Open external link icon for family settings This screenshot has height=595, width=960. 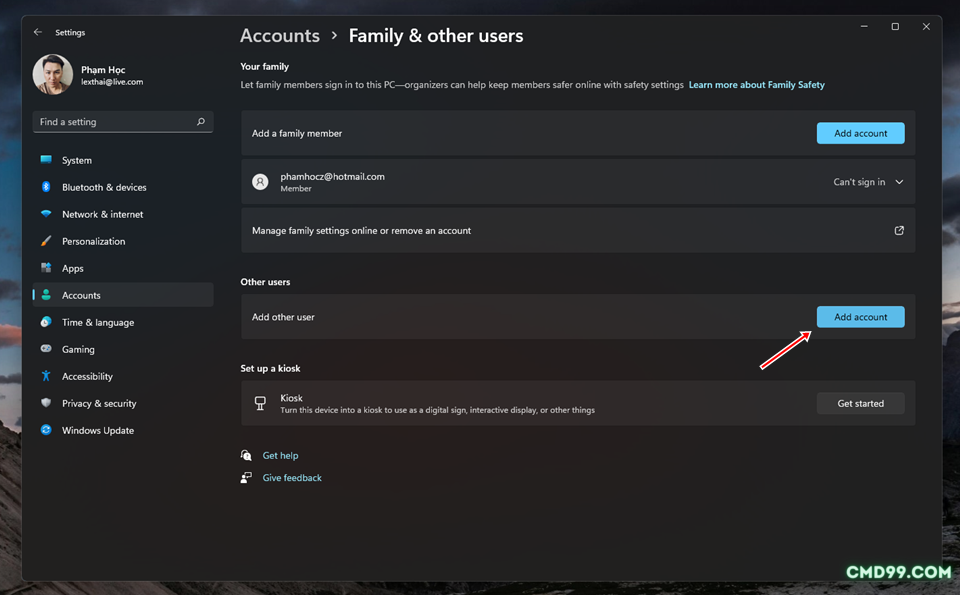[899, 230]
